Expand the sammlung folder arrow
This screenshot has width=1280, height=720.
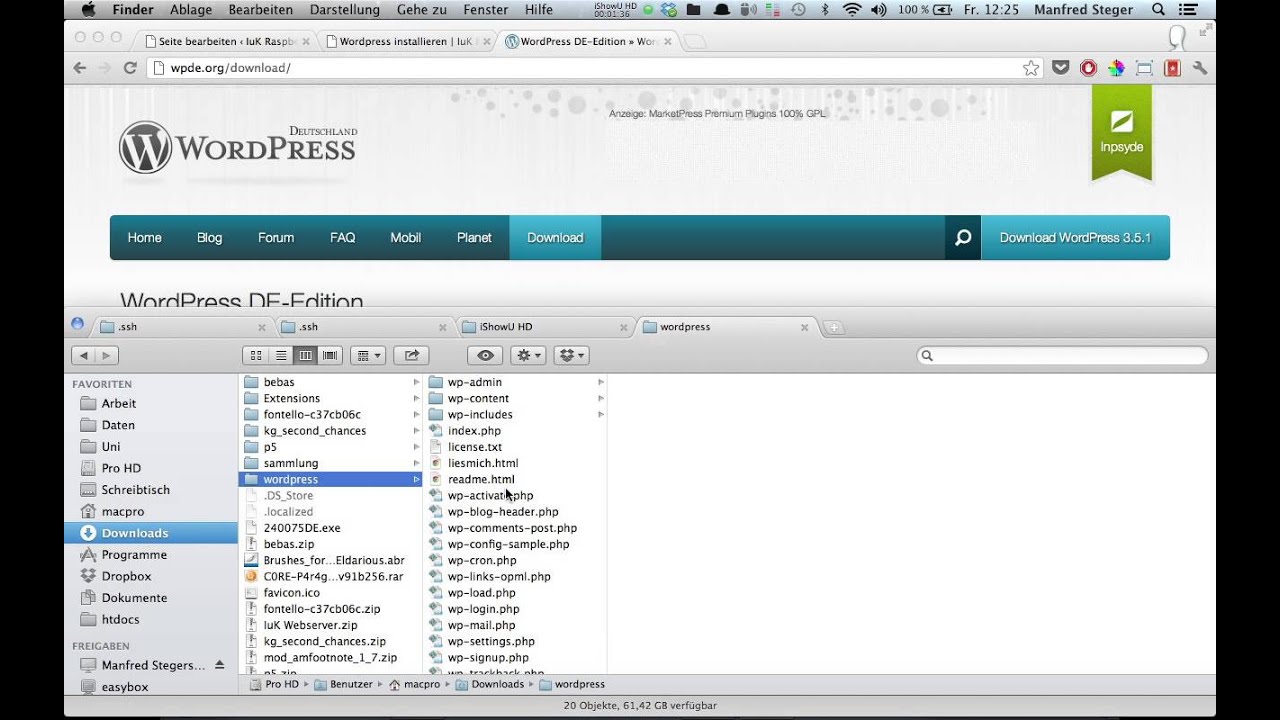pos(416,463)
